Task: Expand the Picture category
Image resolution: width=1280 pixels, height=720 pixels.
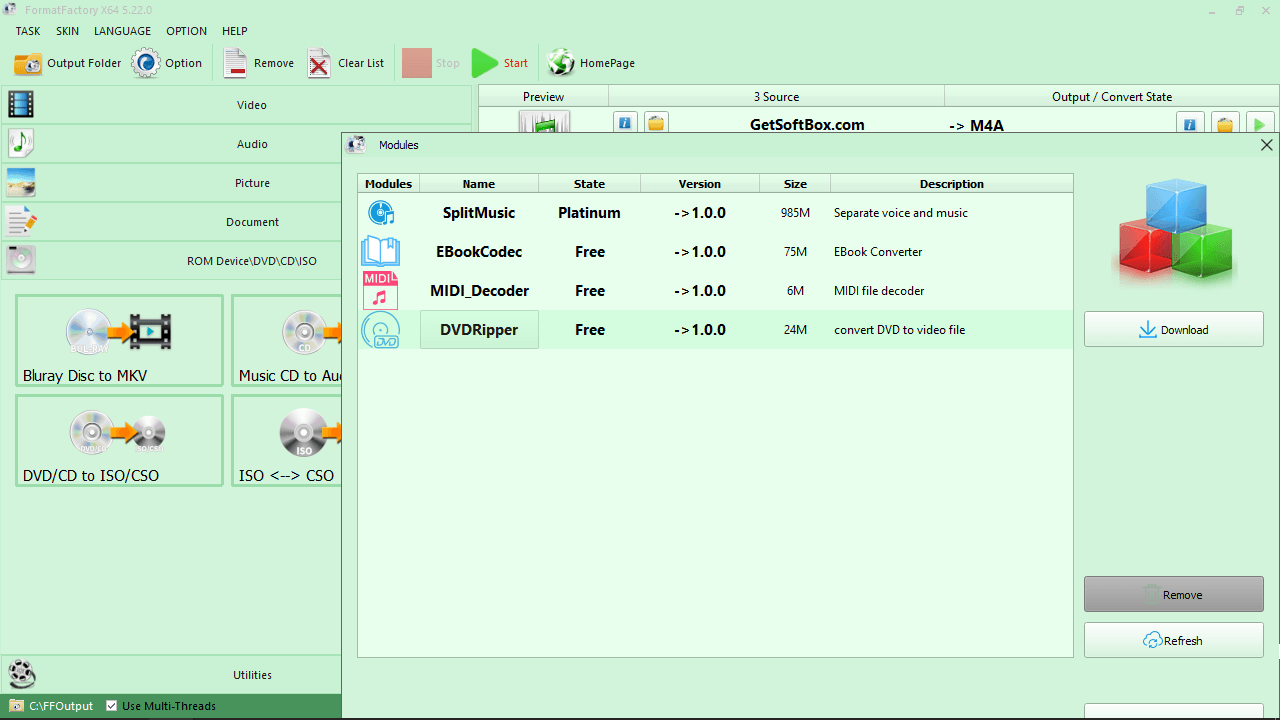Action: click(171, 183)
